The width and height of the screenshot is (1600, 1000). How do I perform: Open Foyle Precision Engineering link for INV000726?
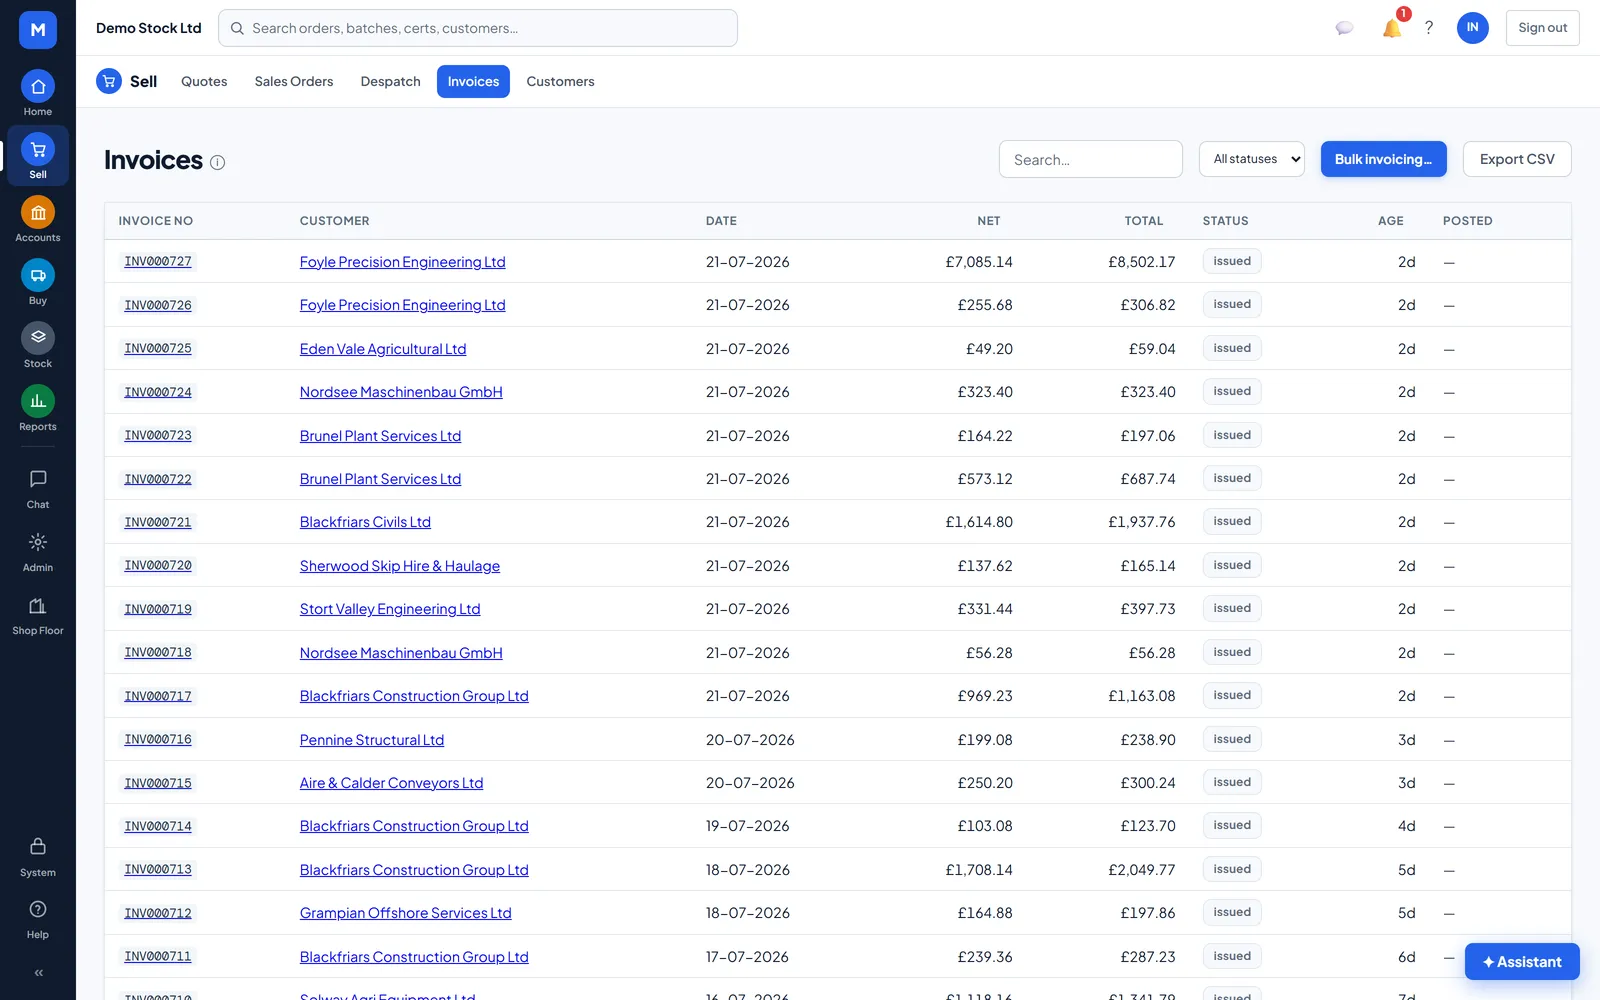[x=402, y=305]
